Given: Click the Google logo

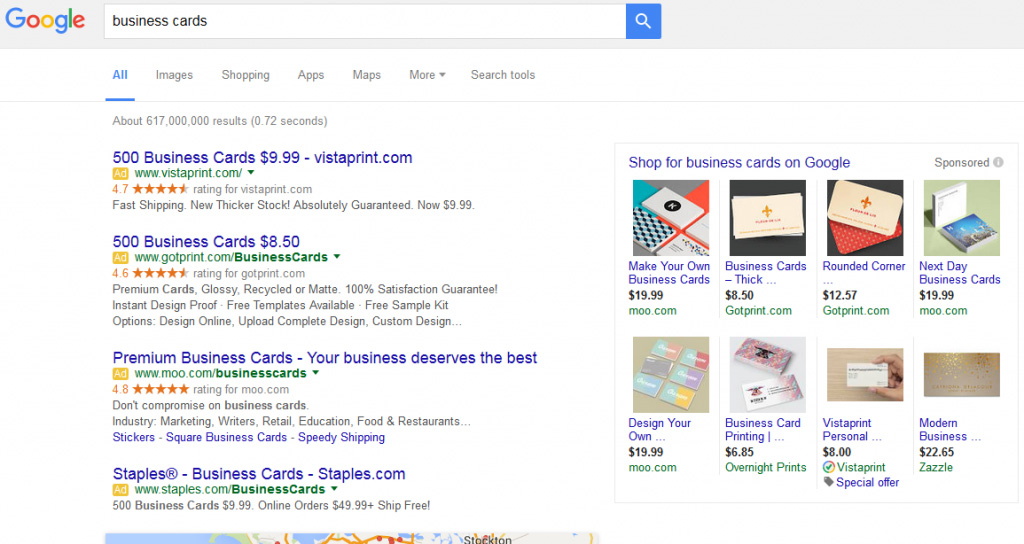Looking at the screenshot, I should point(46,21).
